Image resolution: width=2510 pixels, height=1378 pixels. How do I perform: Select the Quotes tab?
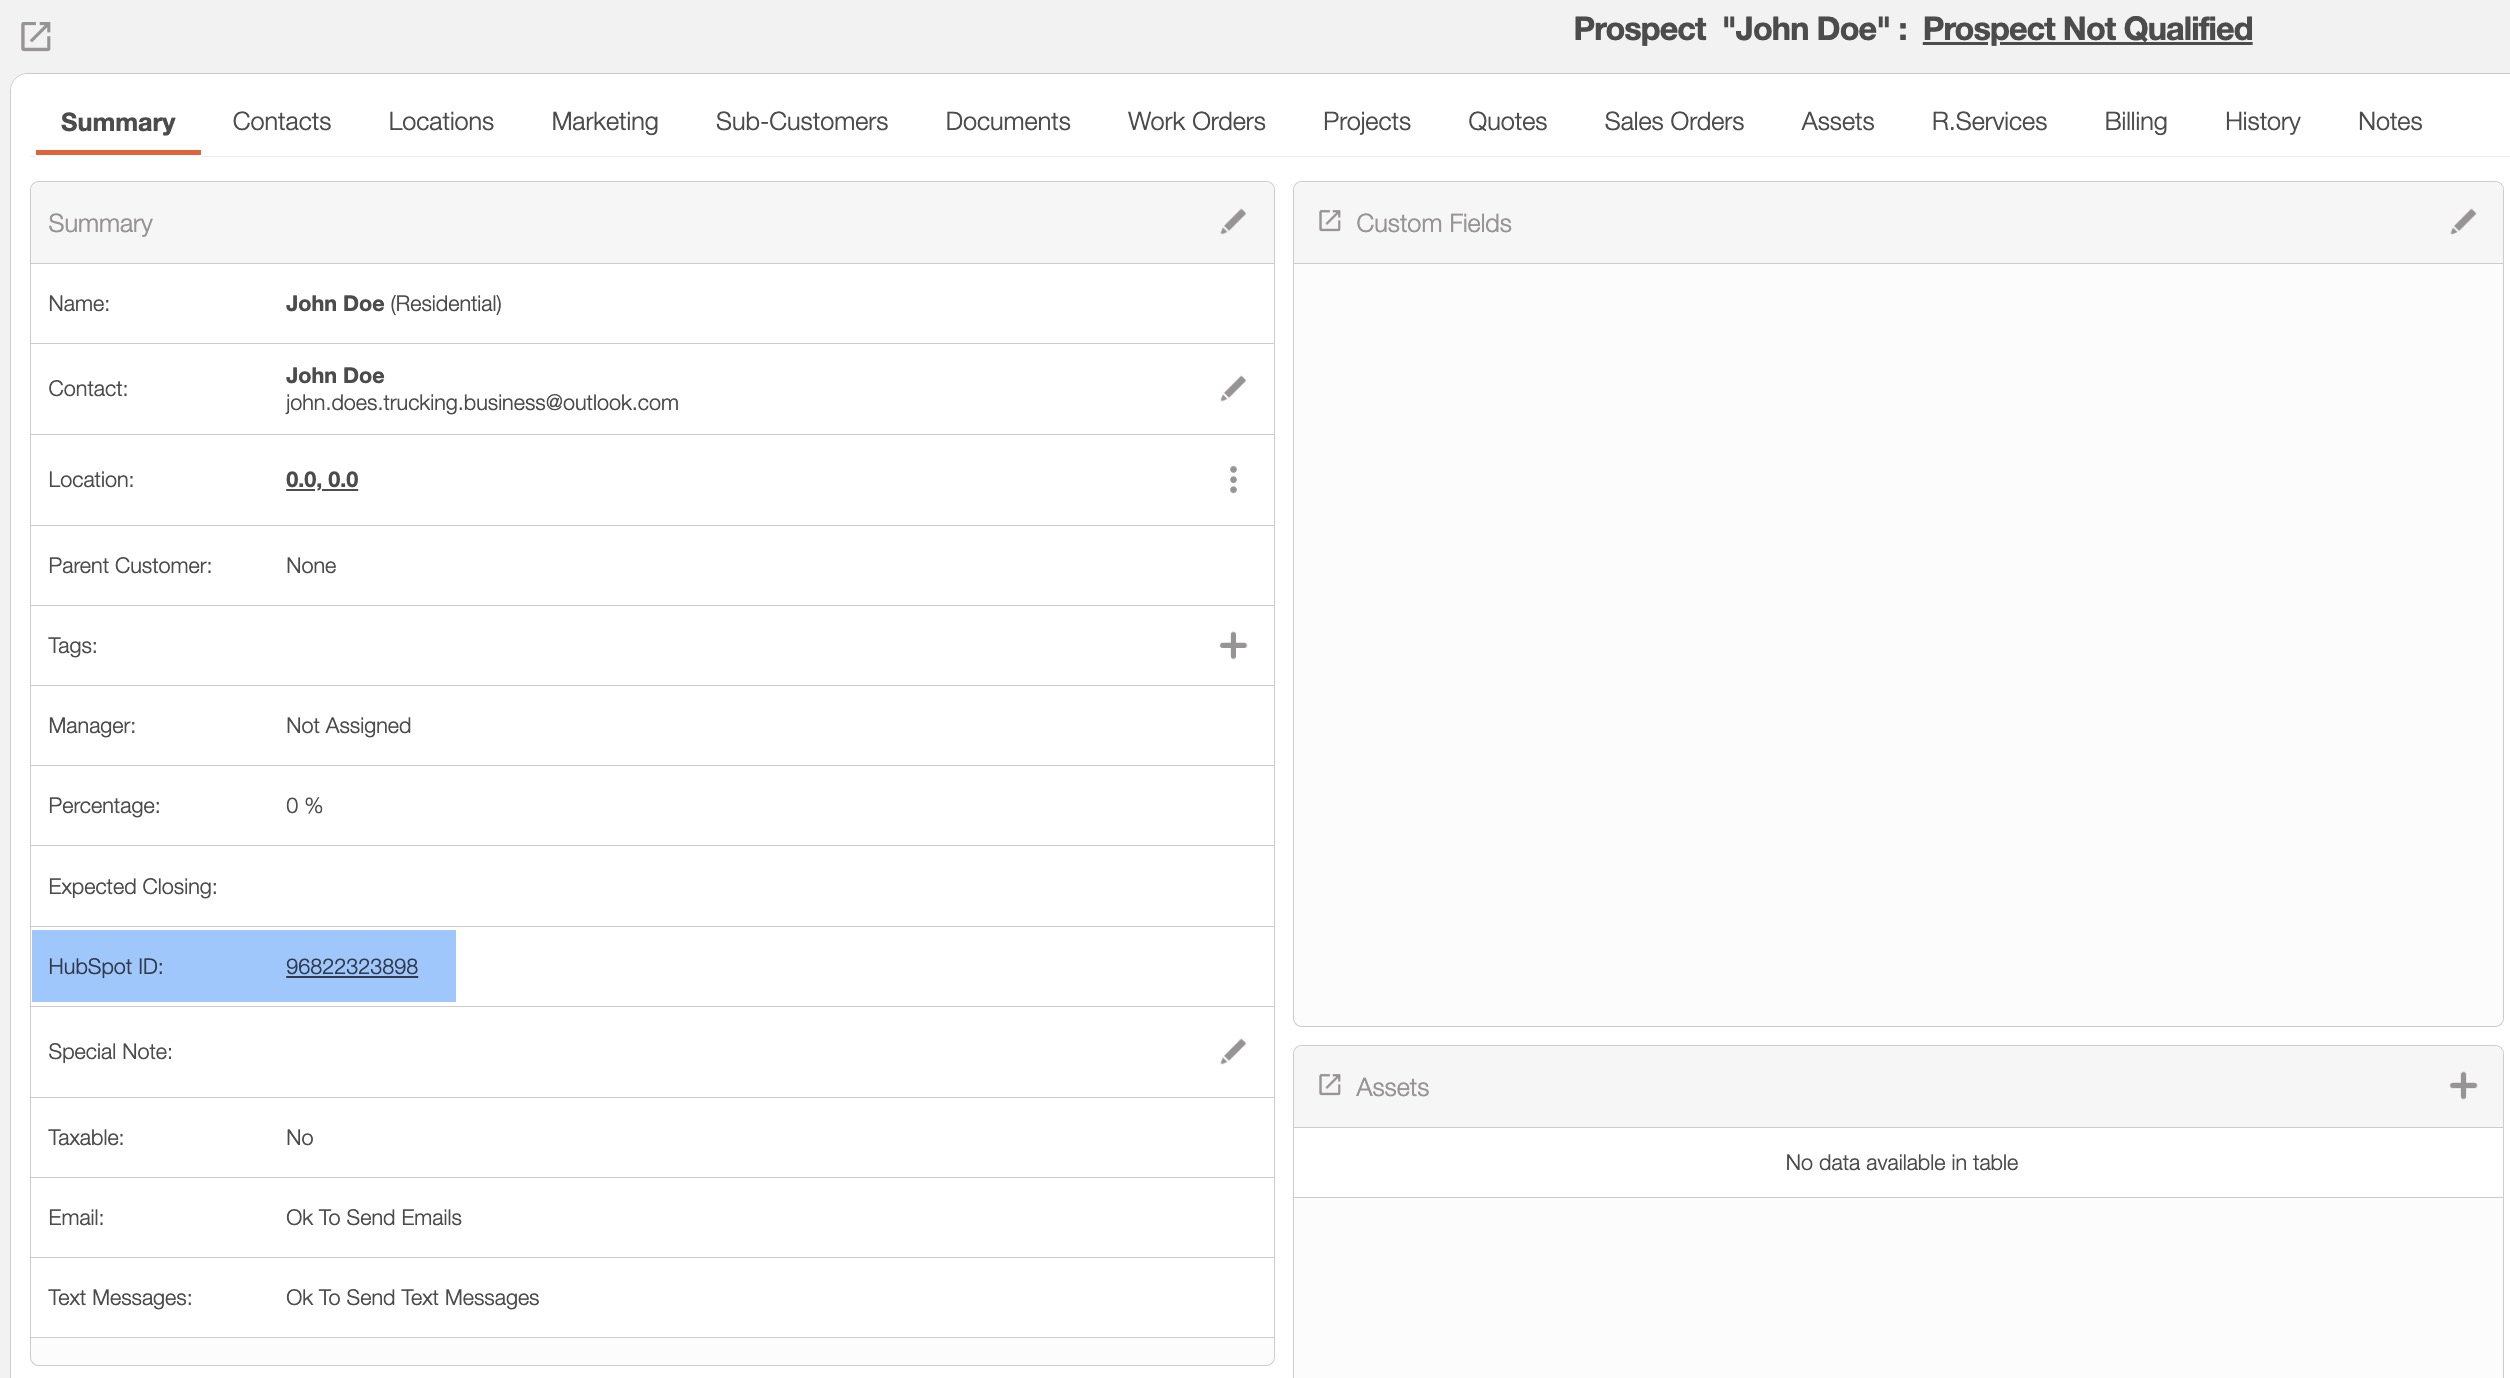click(x=1507, y=122)
